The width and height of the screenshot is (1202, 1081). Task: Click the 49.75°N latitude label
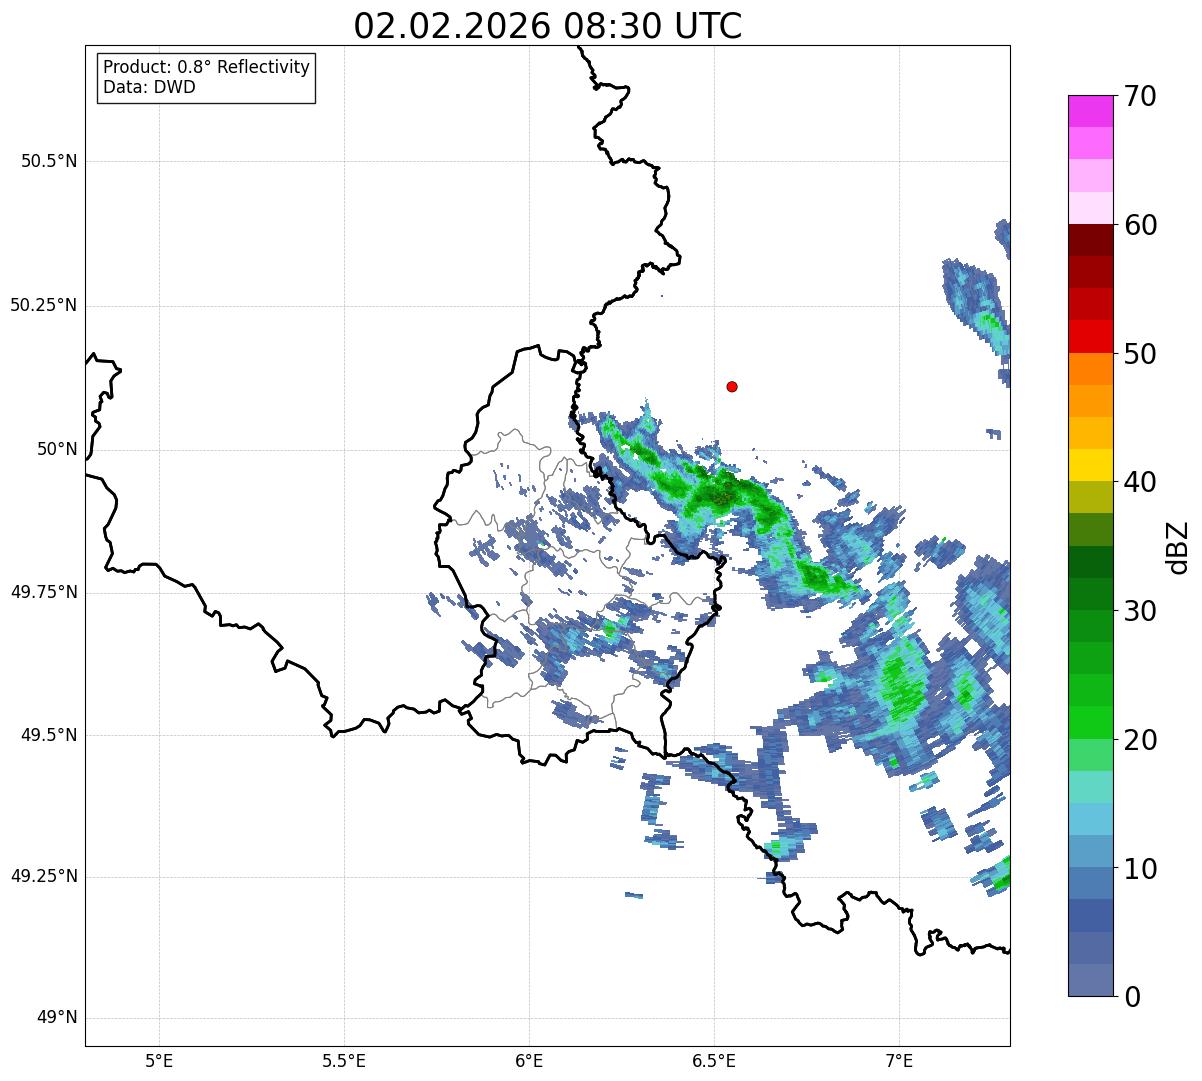pos(43,592)
